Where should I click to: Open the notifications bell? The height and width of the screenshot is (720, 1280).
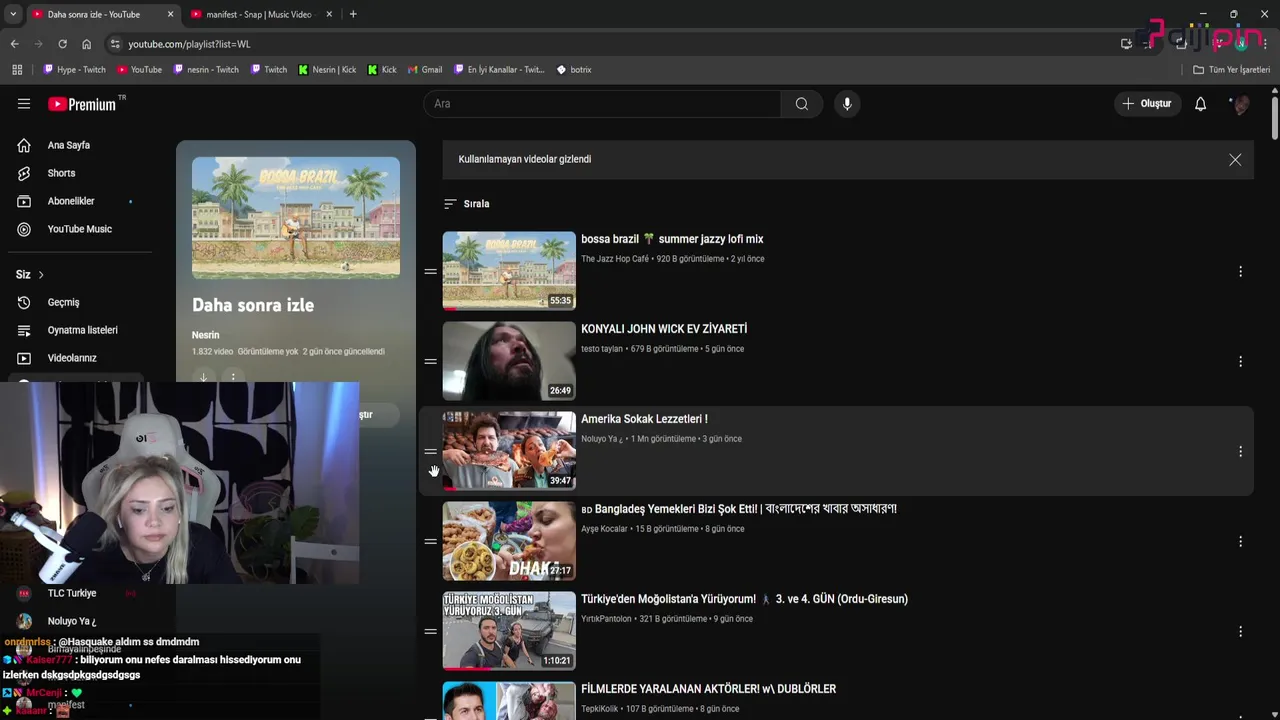pos(1200,104)
